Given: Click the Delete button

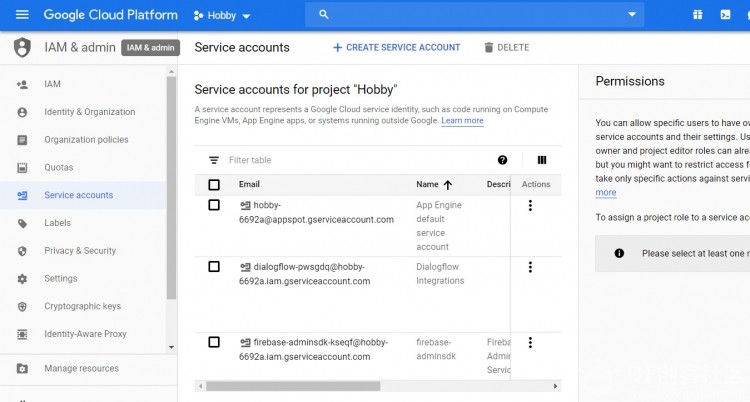Looking at the screenshot, I should pyautogui.click(x=507, y=47).
